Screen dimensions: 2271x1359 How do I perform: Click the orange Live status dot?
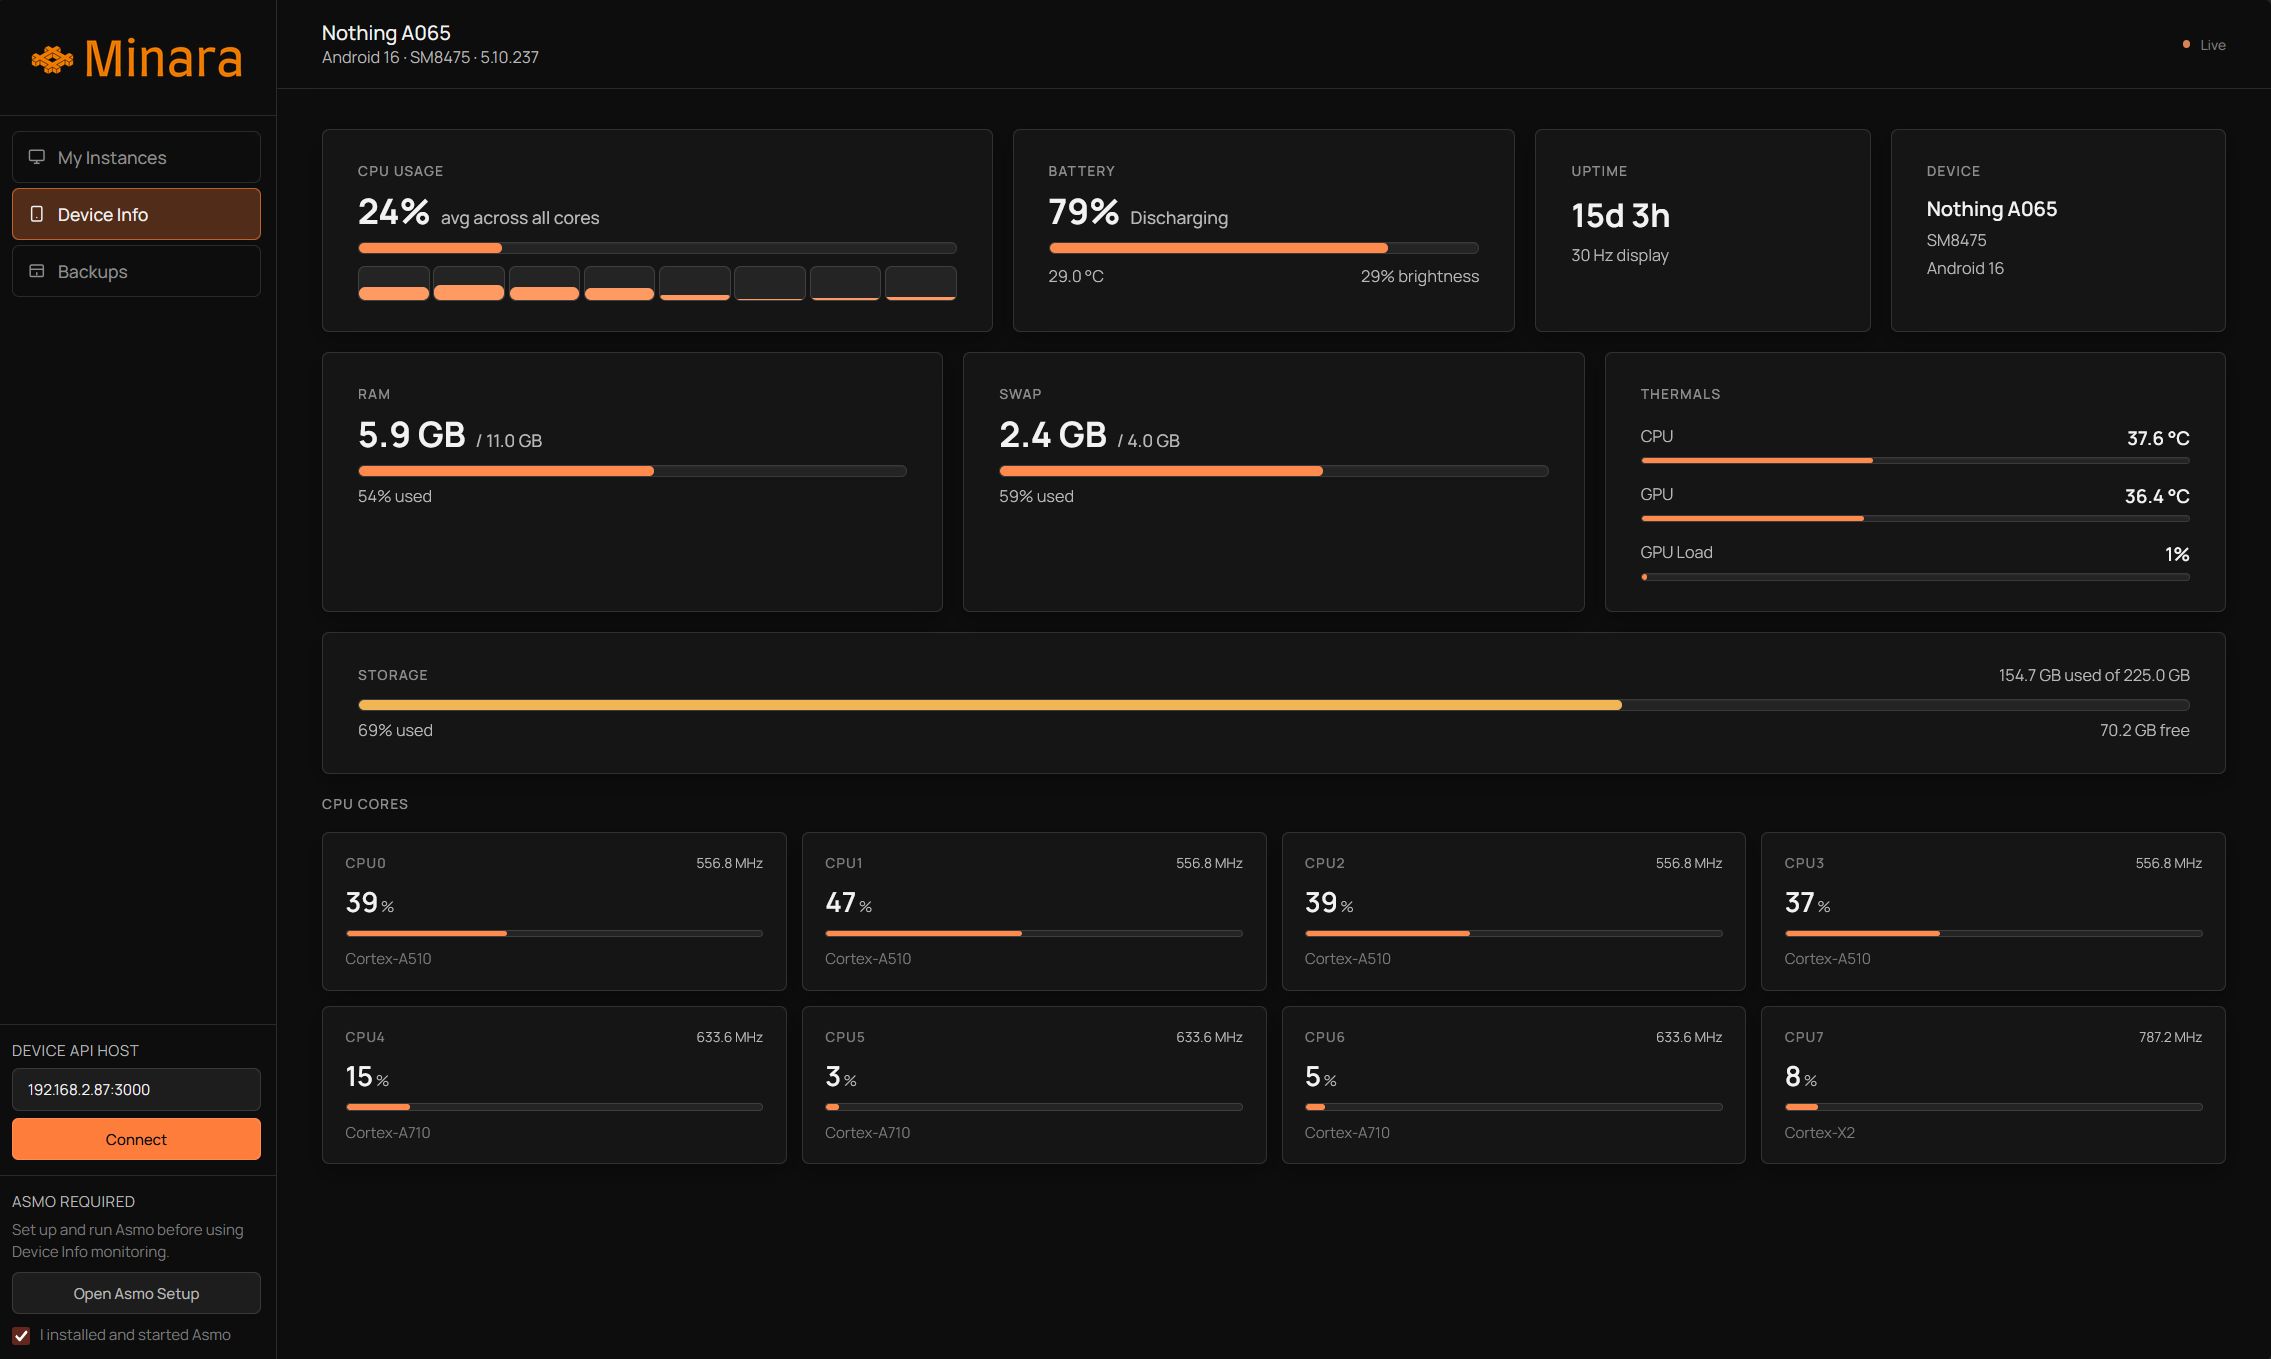[2186, 44]
